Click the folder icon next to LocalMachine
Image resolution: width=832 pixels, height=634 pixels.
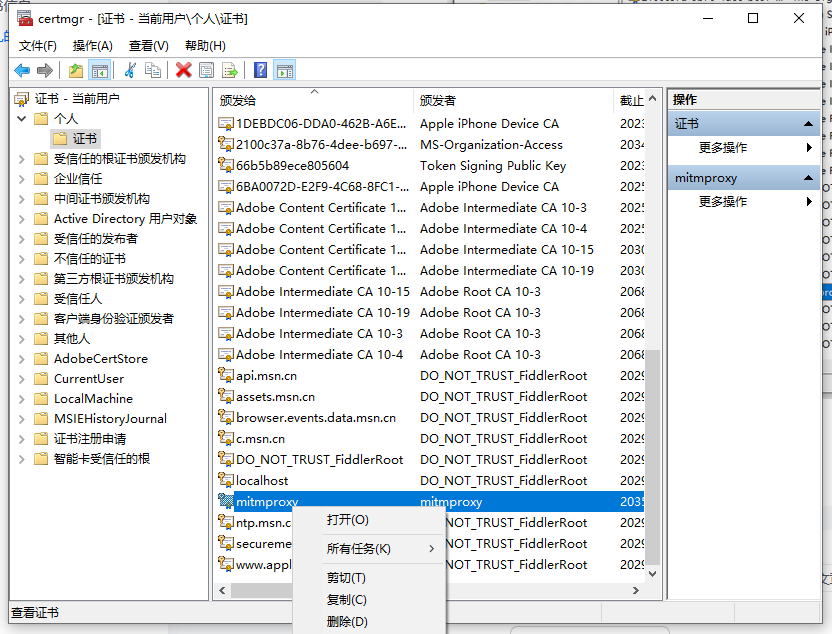[41, 398]
